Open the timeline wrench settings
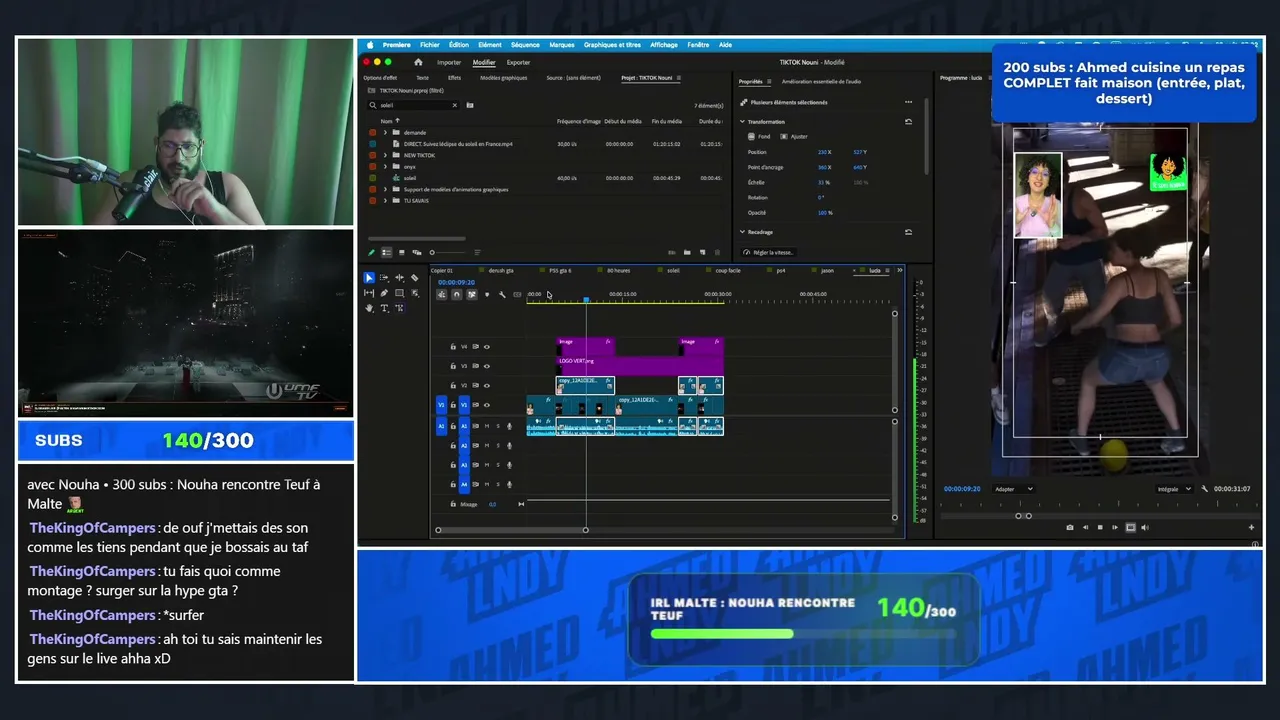The height and width of the screenshot is (720, 1280). [x=502, y=294]
